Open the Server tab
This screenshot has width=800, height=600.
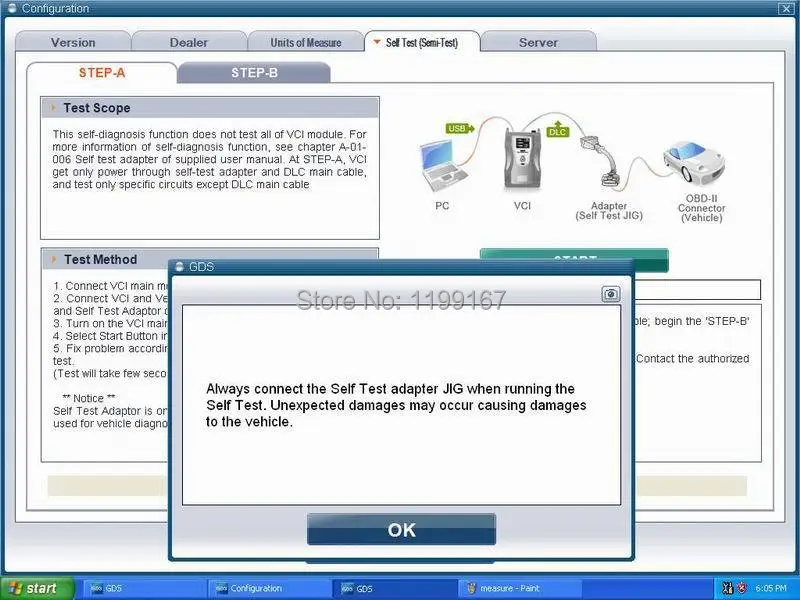(538, 42)
